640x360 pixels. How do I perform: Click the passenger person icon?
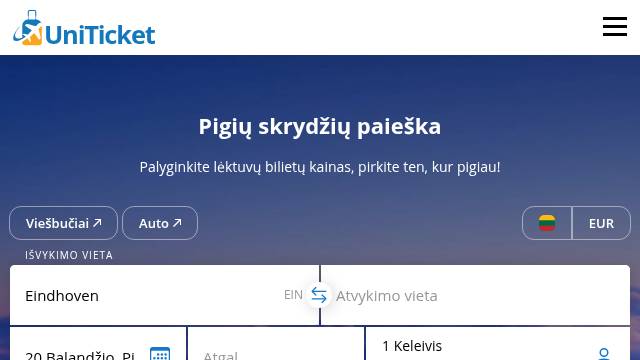tap(604, 354)
